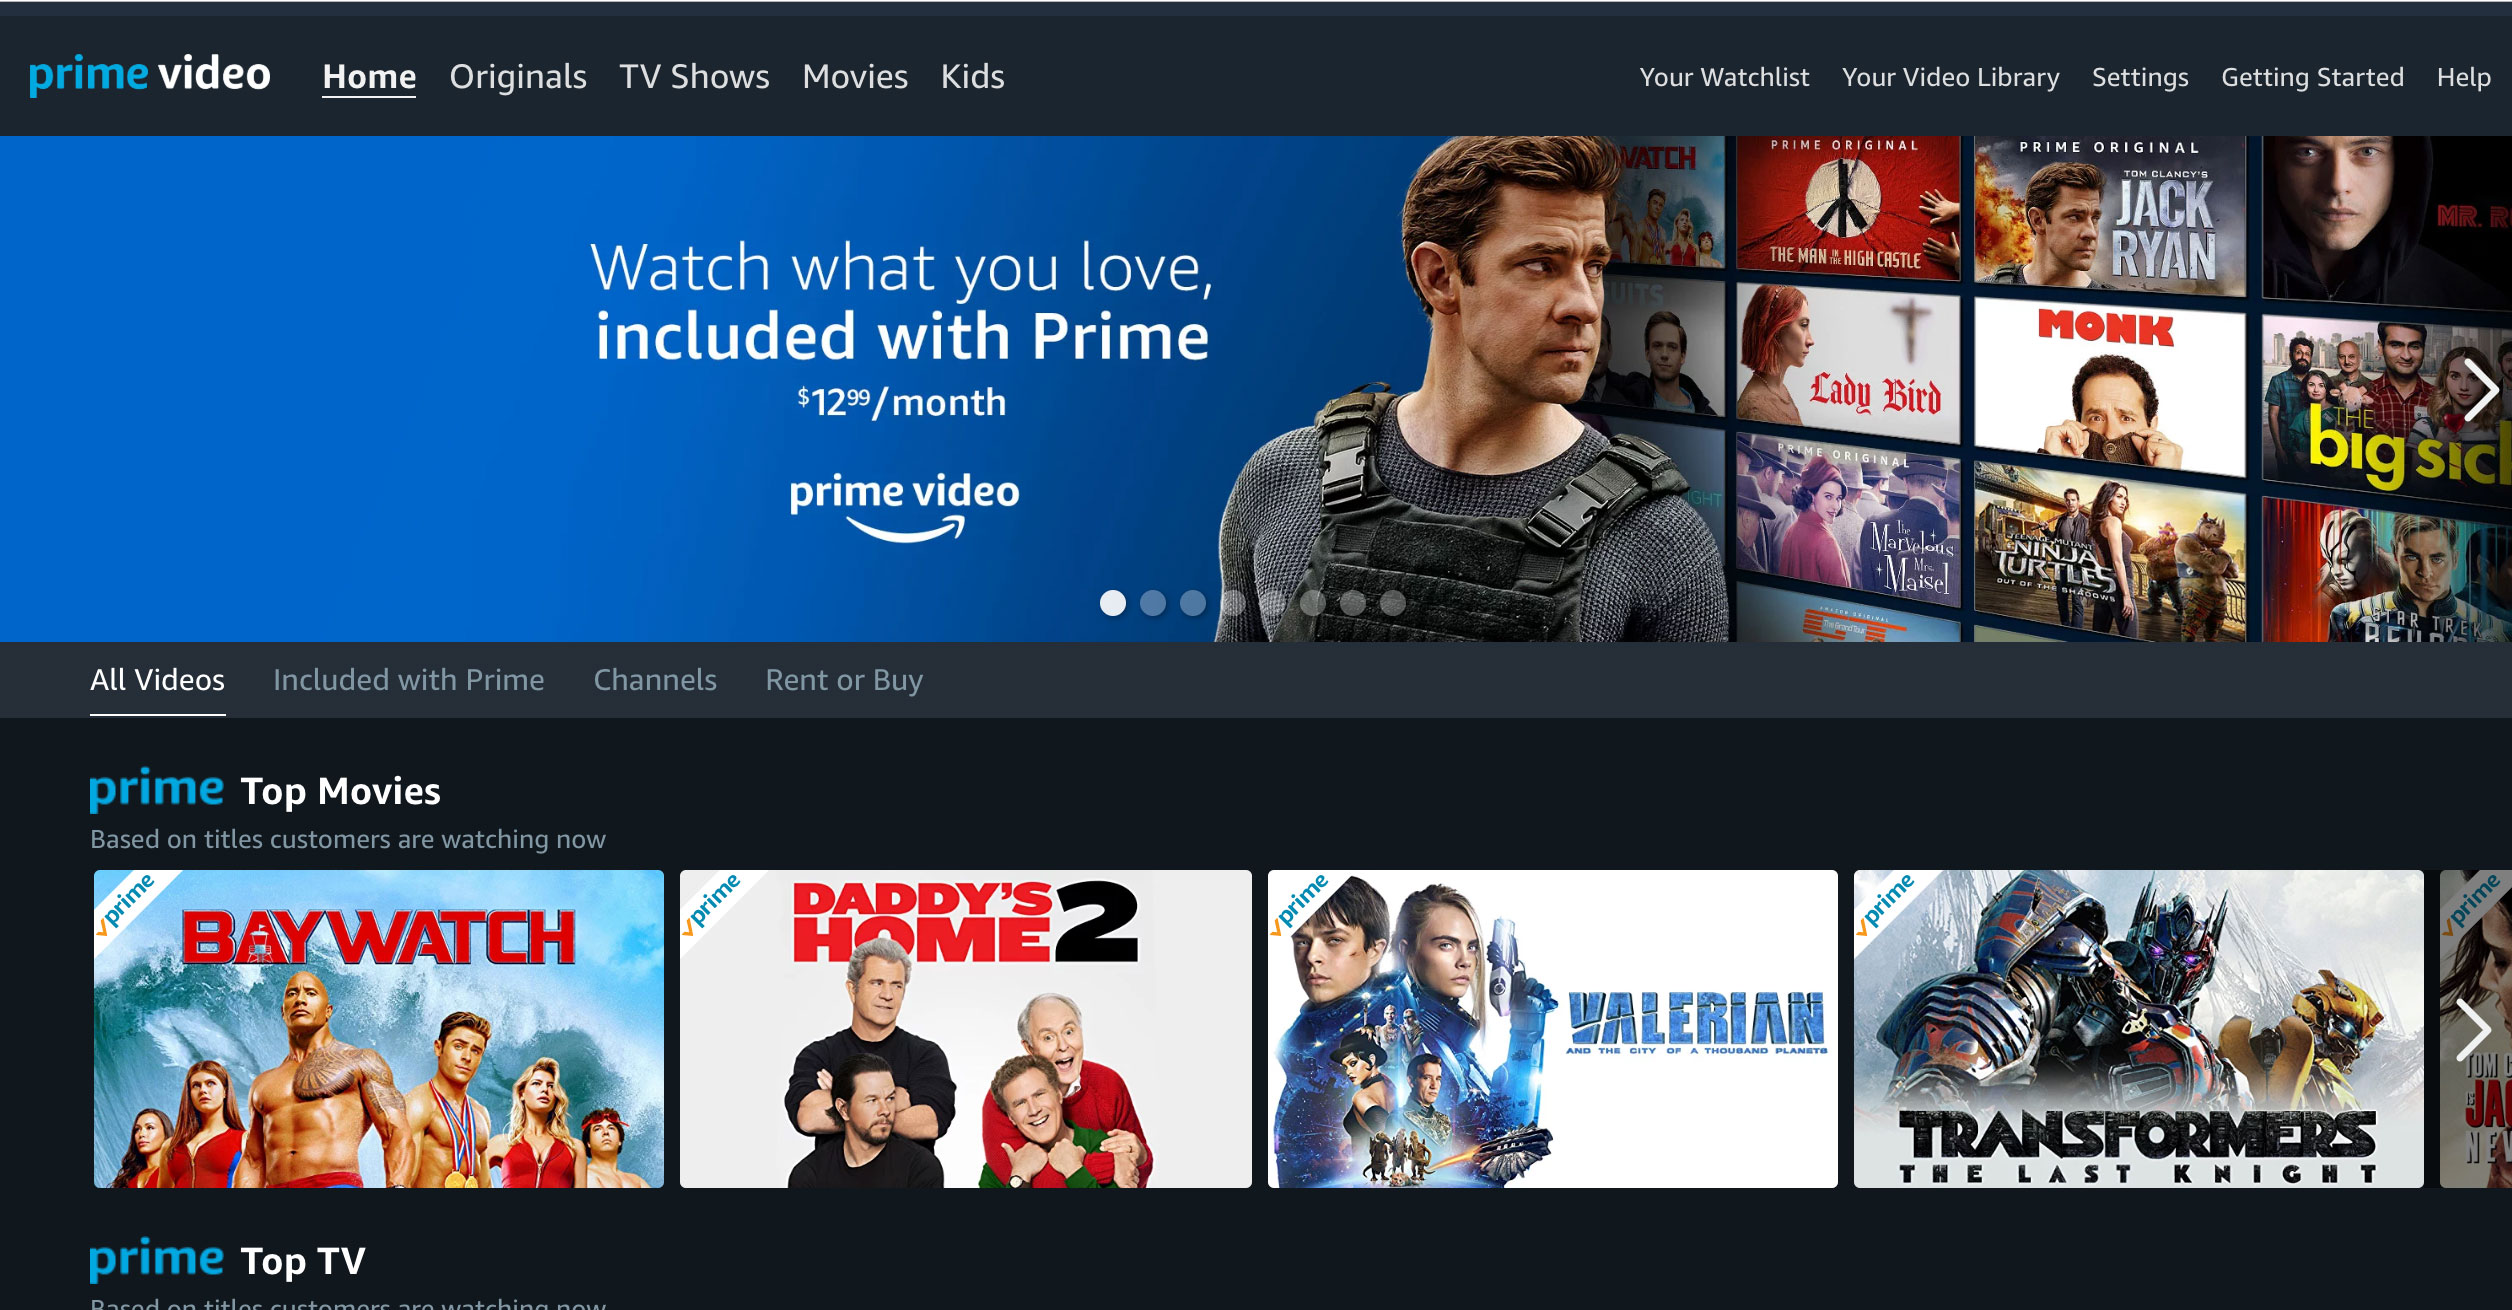
Task: Select the Included with Prime filter
Action: [x=407, y=677]
